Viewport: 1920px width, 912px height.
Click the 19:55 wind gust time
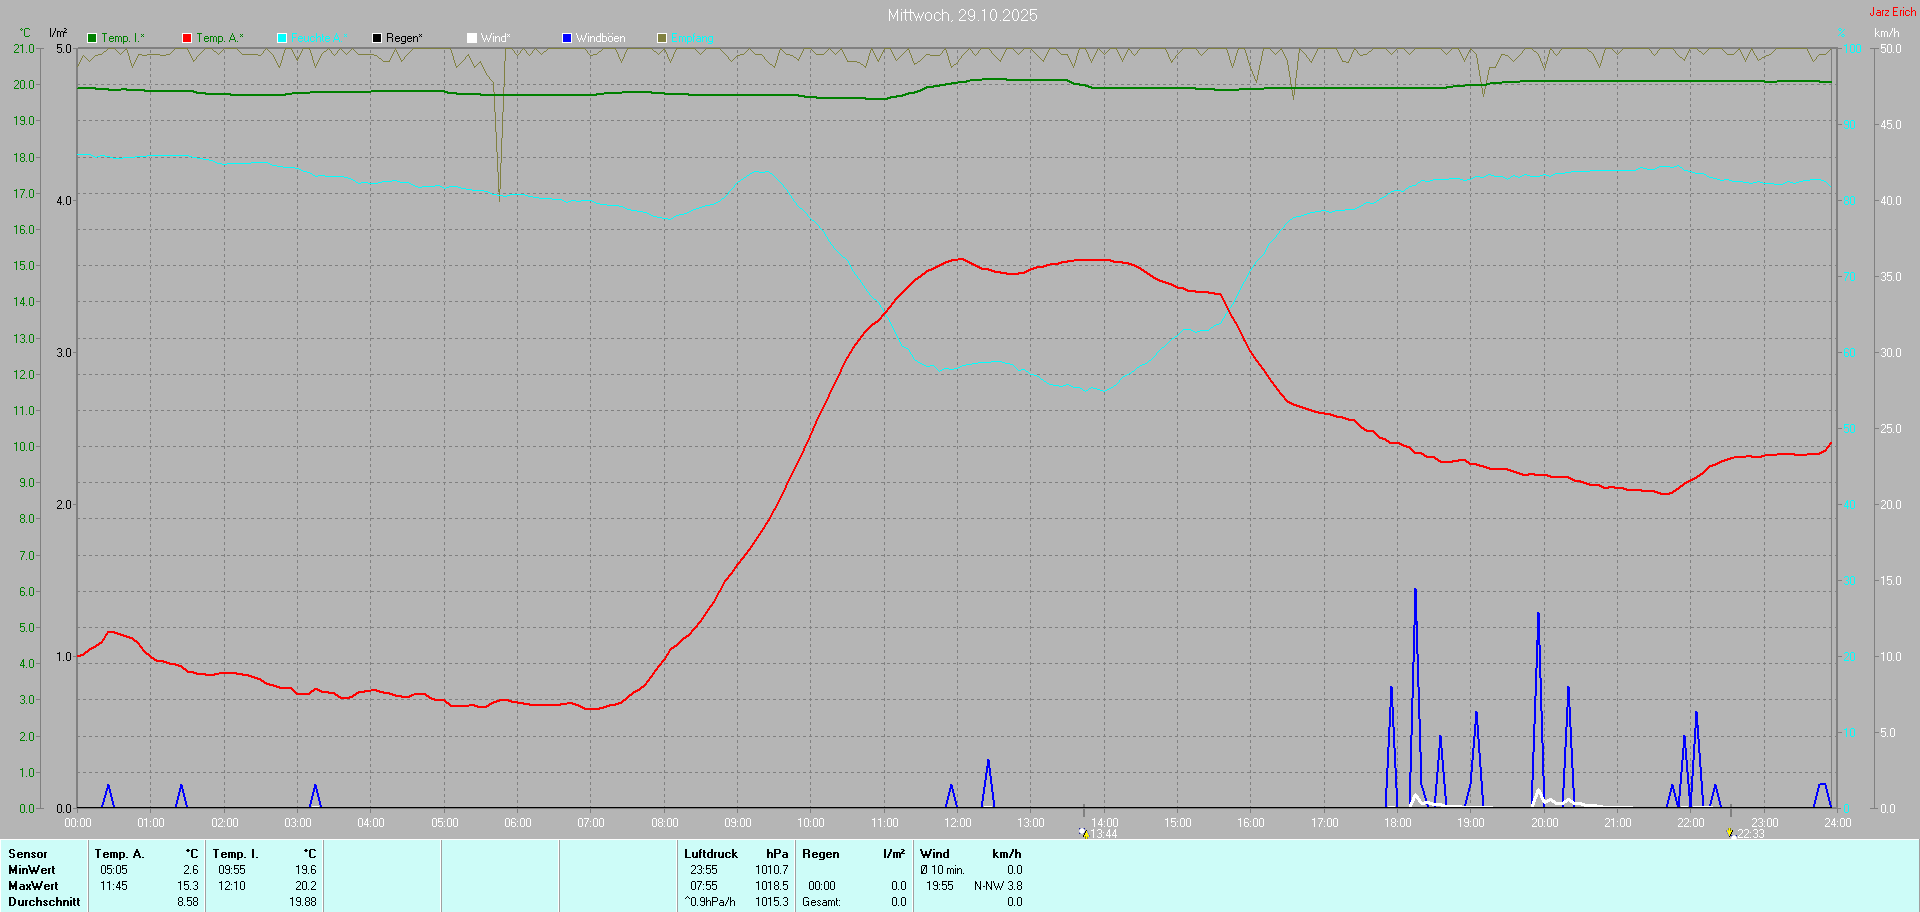click(x=940, y=886)
